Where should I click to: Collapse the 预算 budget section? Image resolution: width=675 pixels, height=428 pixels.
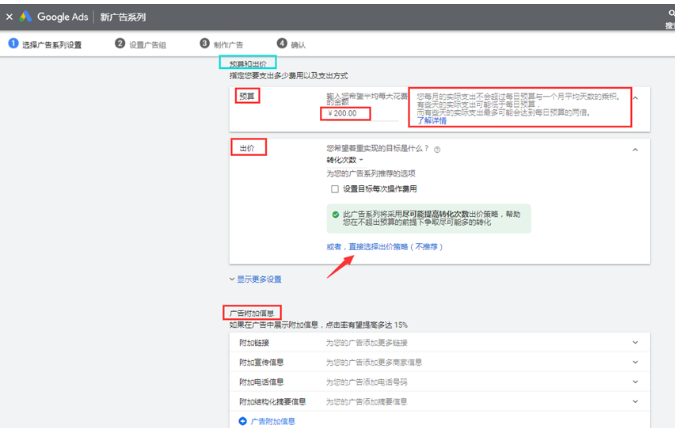click(634, 97)
